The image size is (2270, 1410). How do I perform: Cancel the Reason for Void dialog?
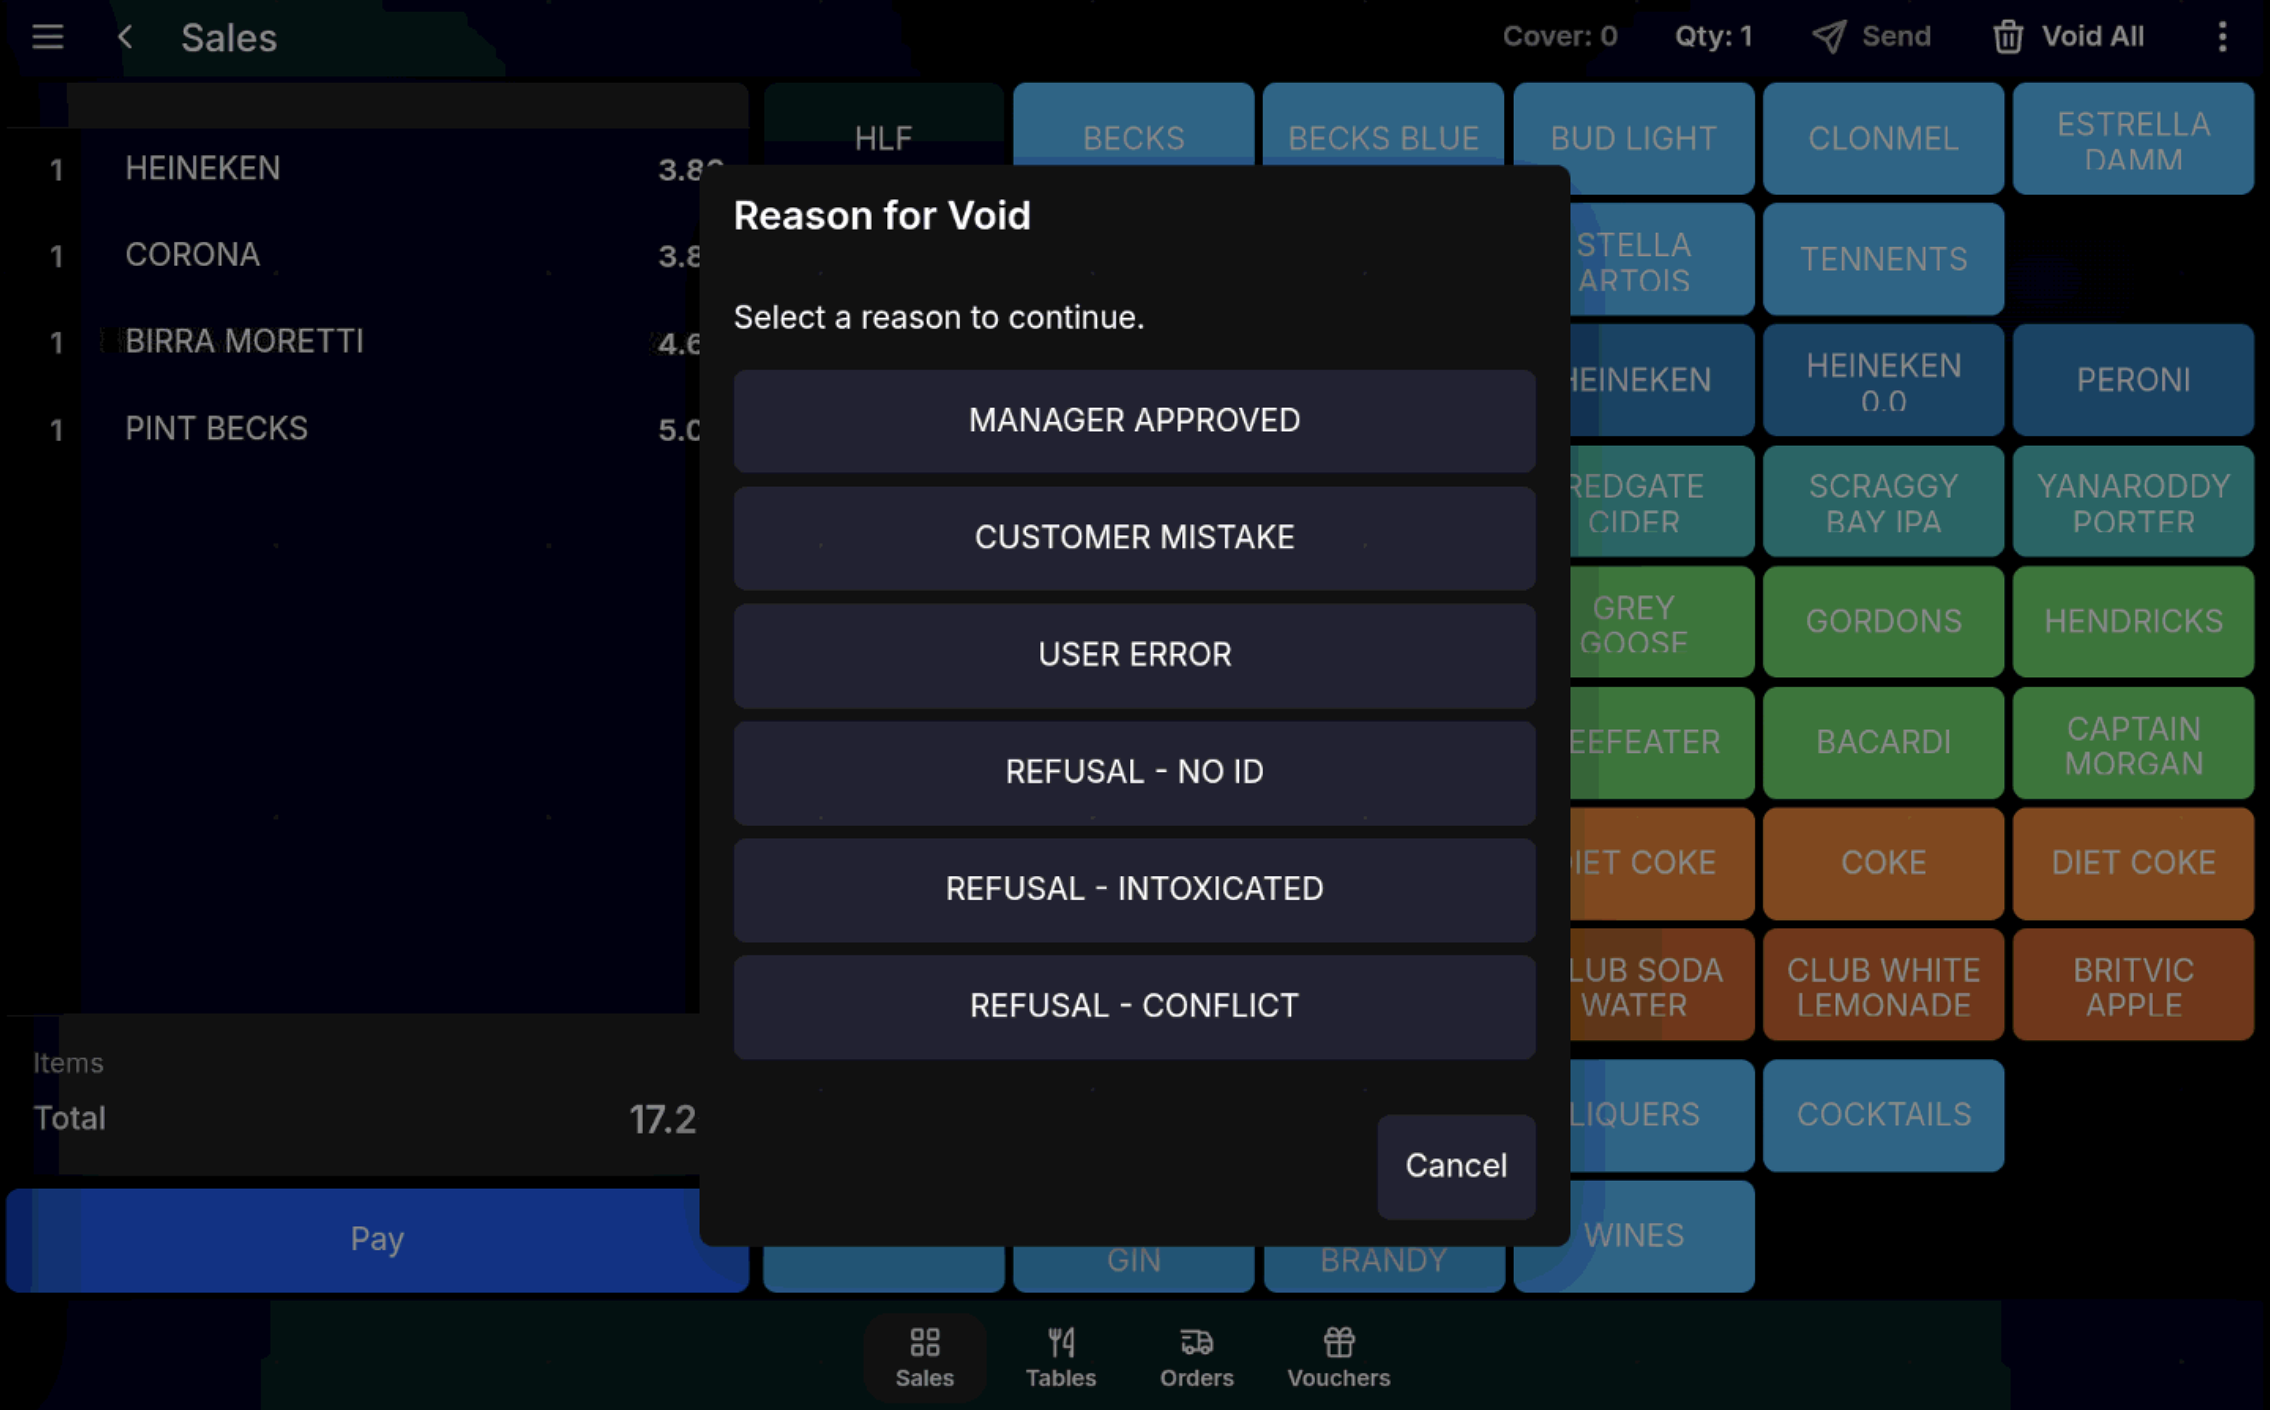coord(1456,1166)
